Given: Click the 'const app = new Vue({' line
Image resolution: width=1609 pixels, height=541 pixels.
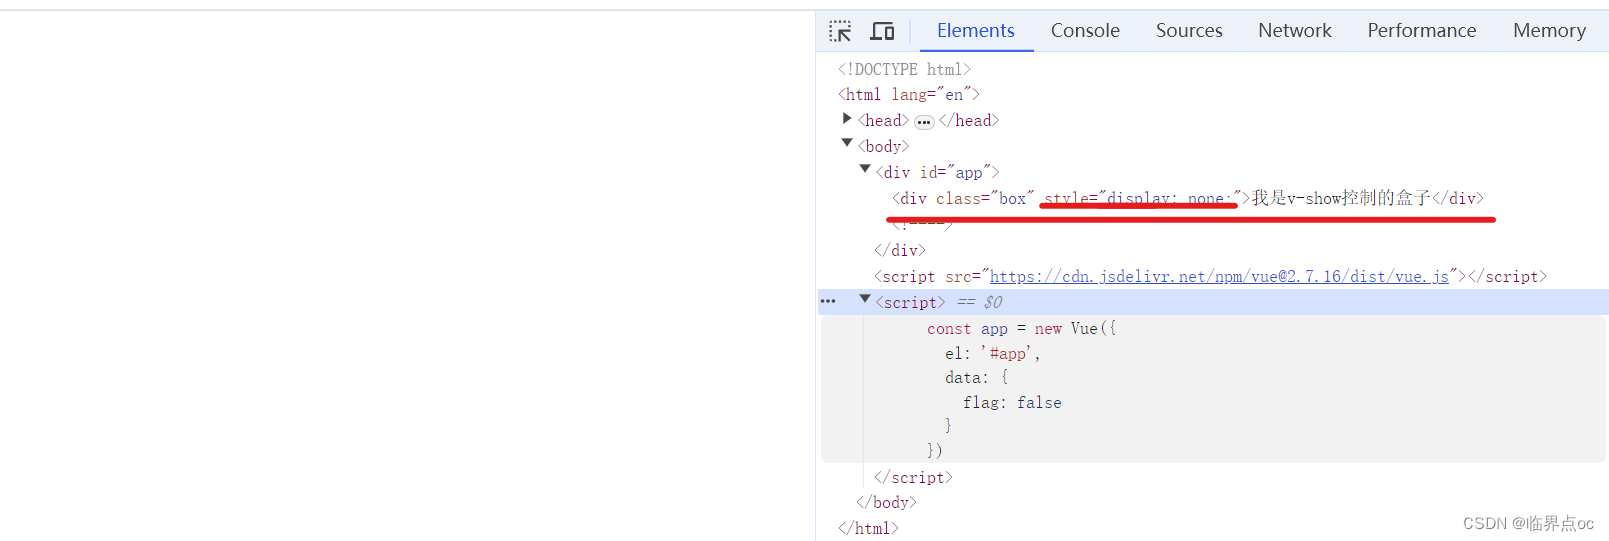Looking at the screenshot, I should (x=1021, y=328).
